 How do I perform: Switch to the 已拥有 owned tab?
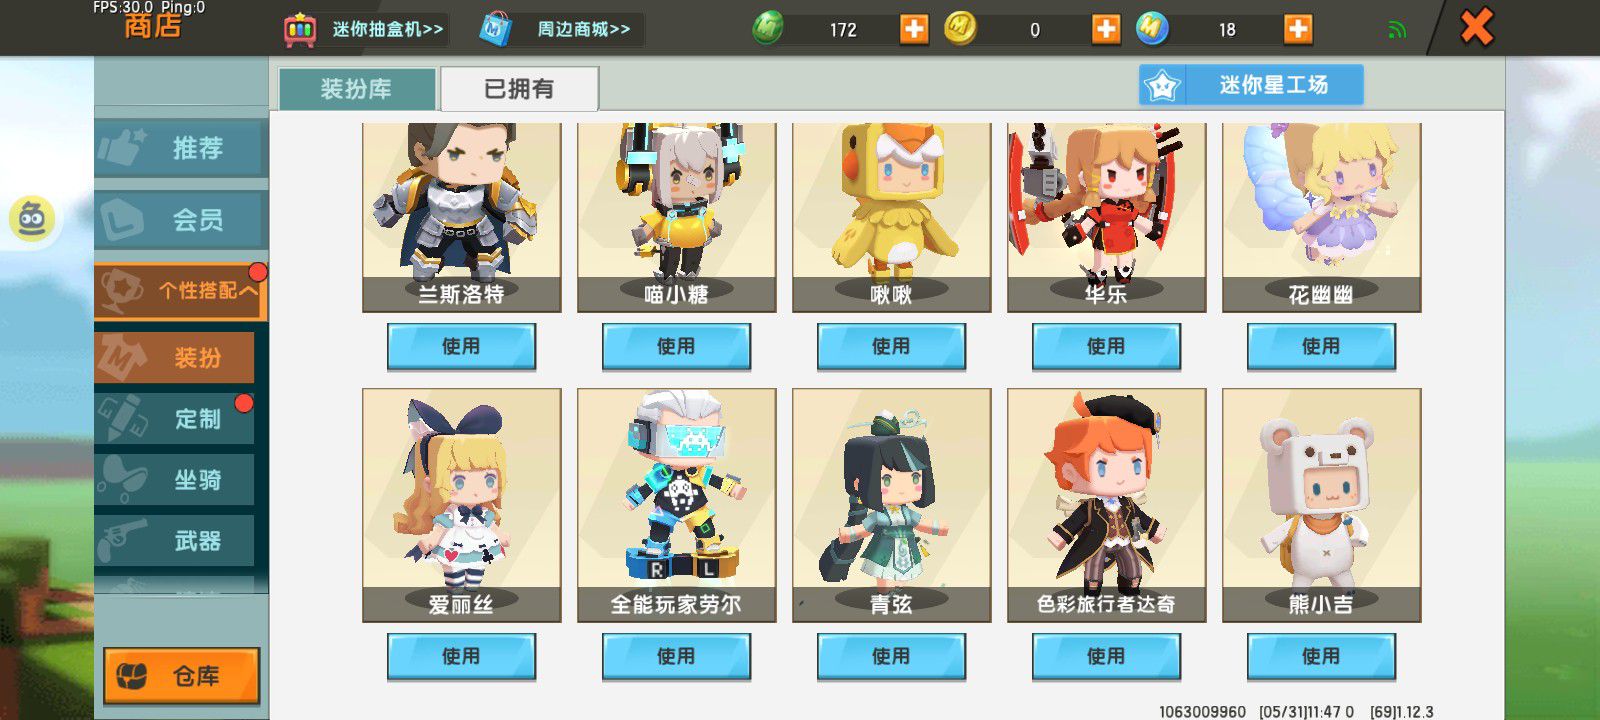pos(519,89)
